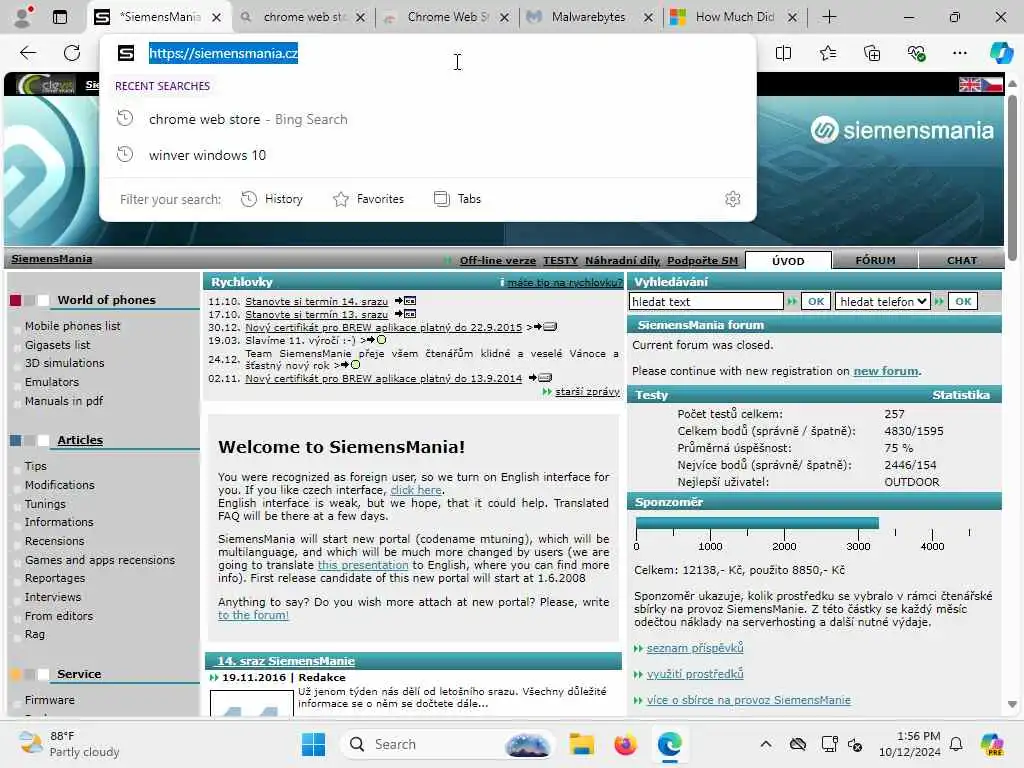
Task: Click the English/Czech flag language icon
Action: tap(980, 84)
